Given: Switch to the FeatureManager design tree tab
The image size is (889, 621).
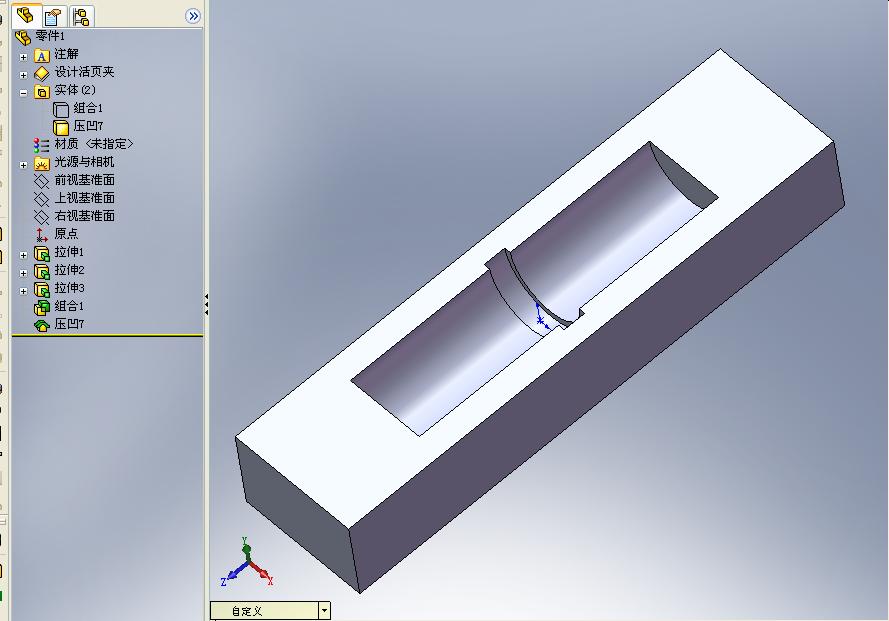Looking at the screenshot, I should click(x=26, y=15).
